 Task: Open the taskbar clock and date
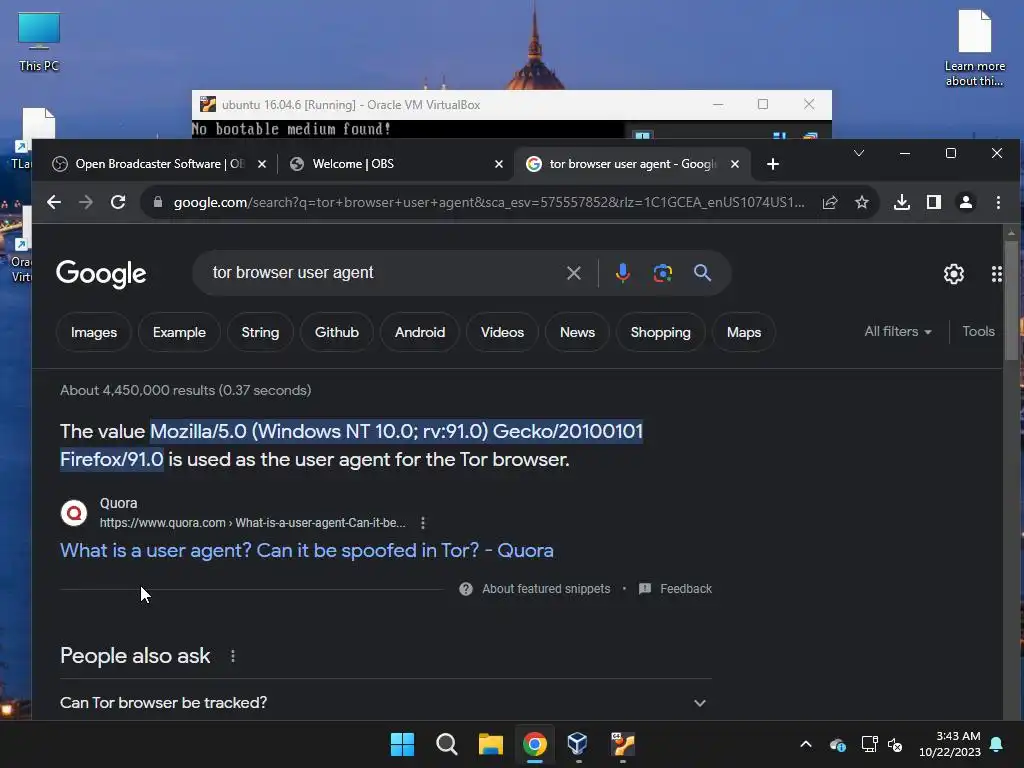(x=950, y=744)
